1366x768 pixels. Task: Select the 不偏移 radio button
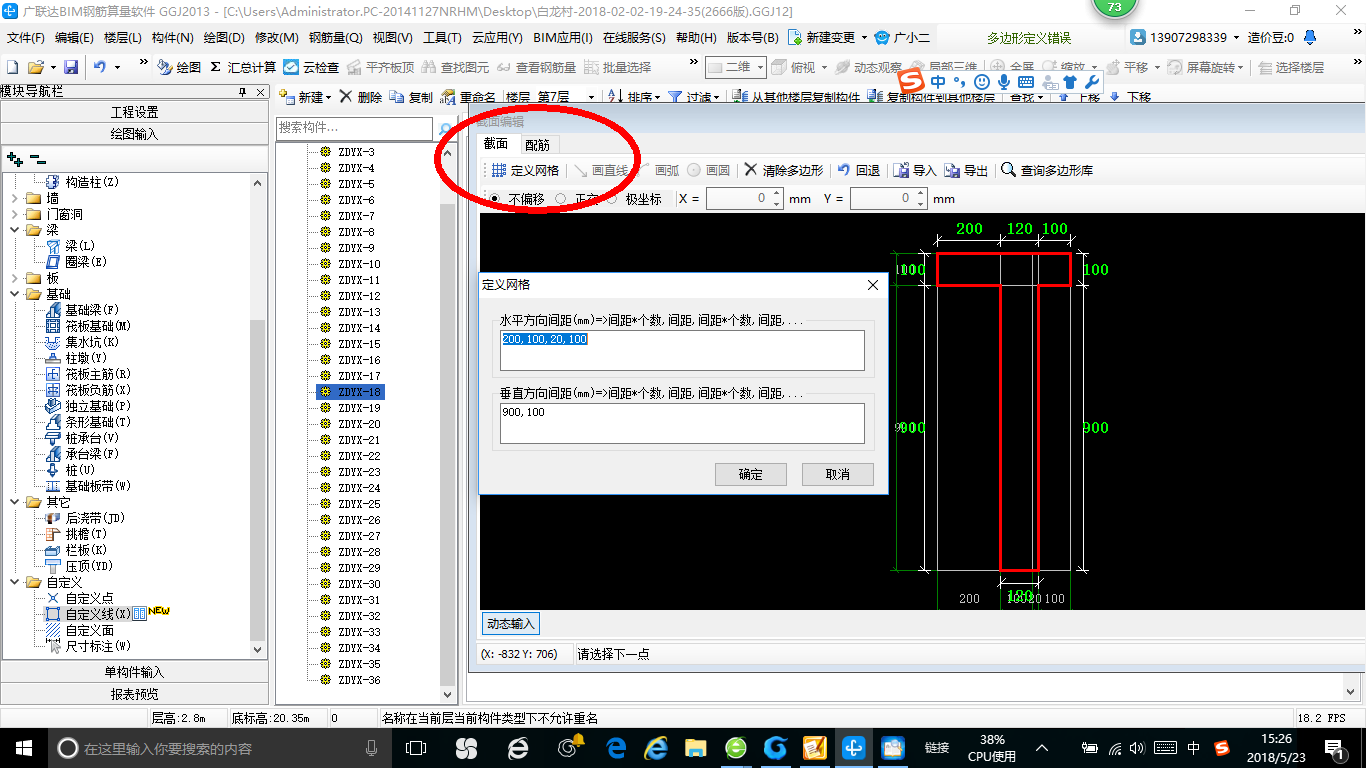point(495,199)
